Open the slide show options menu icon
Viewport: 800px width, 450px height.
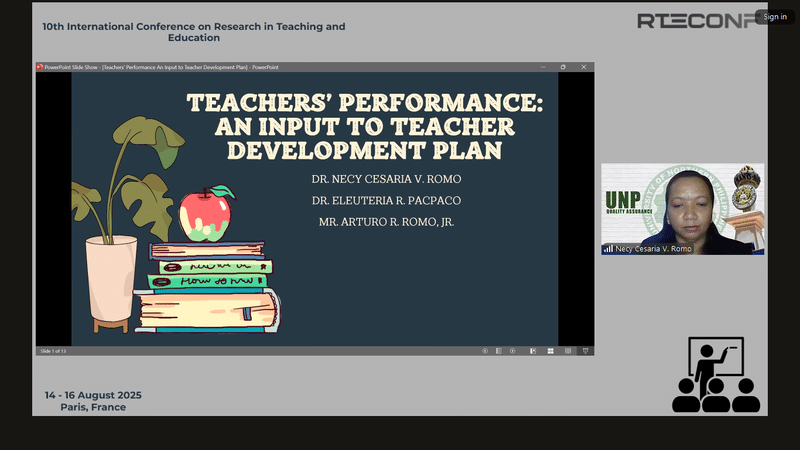[499, 351]
